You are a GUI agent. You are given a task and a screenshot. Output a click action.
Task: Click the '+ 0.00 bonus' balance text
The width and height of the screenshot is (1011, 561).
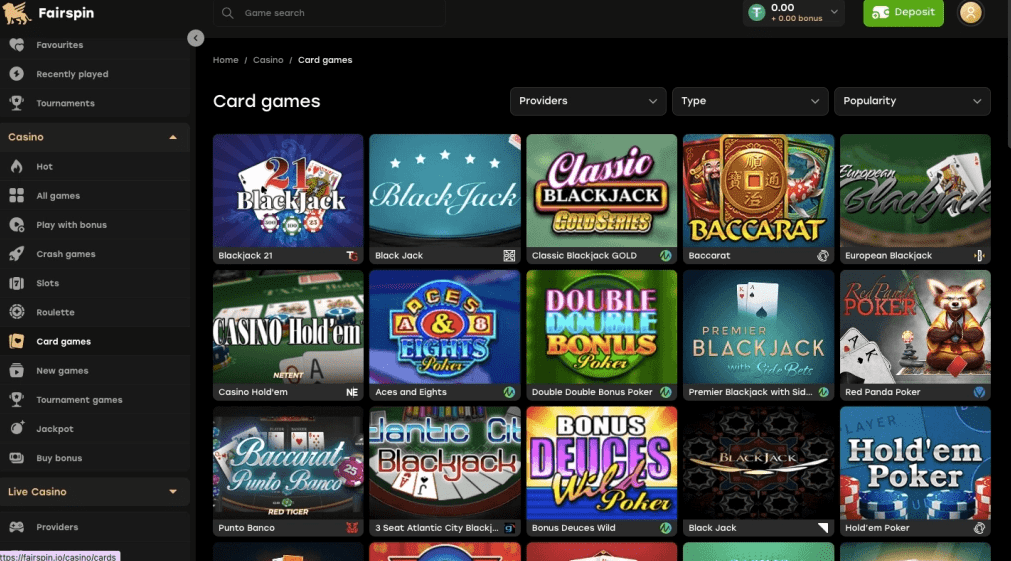coord(796,19)
